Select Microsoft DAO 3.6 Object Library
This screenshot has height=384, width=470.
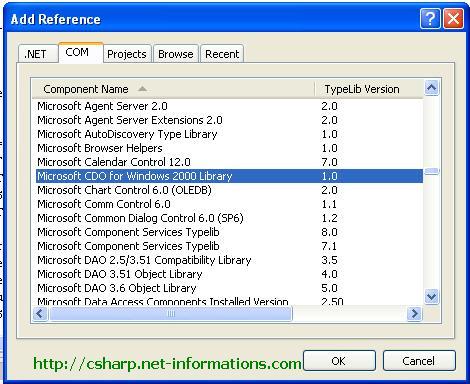tap(229, 288)
